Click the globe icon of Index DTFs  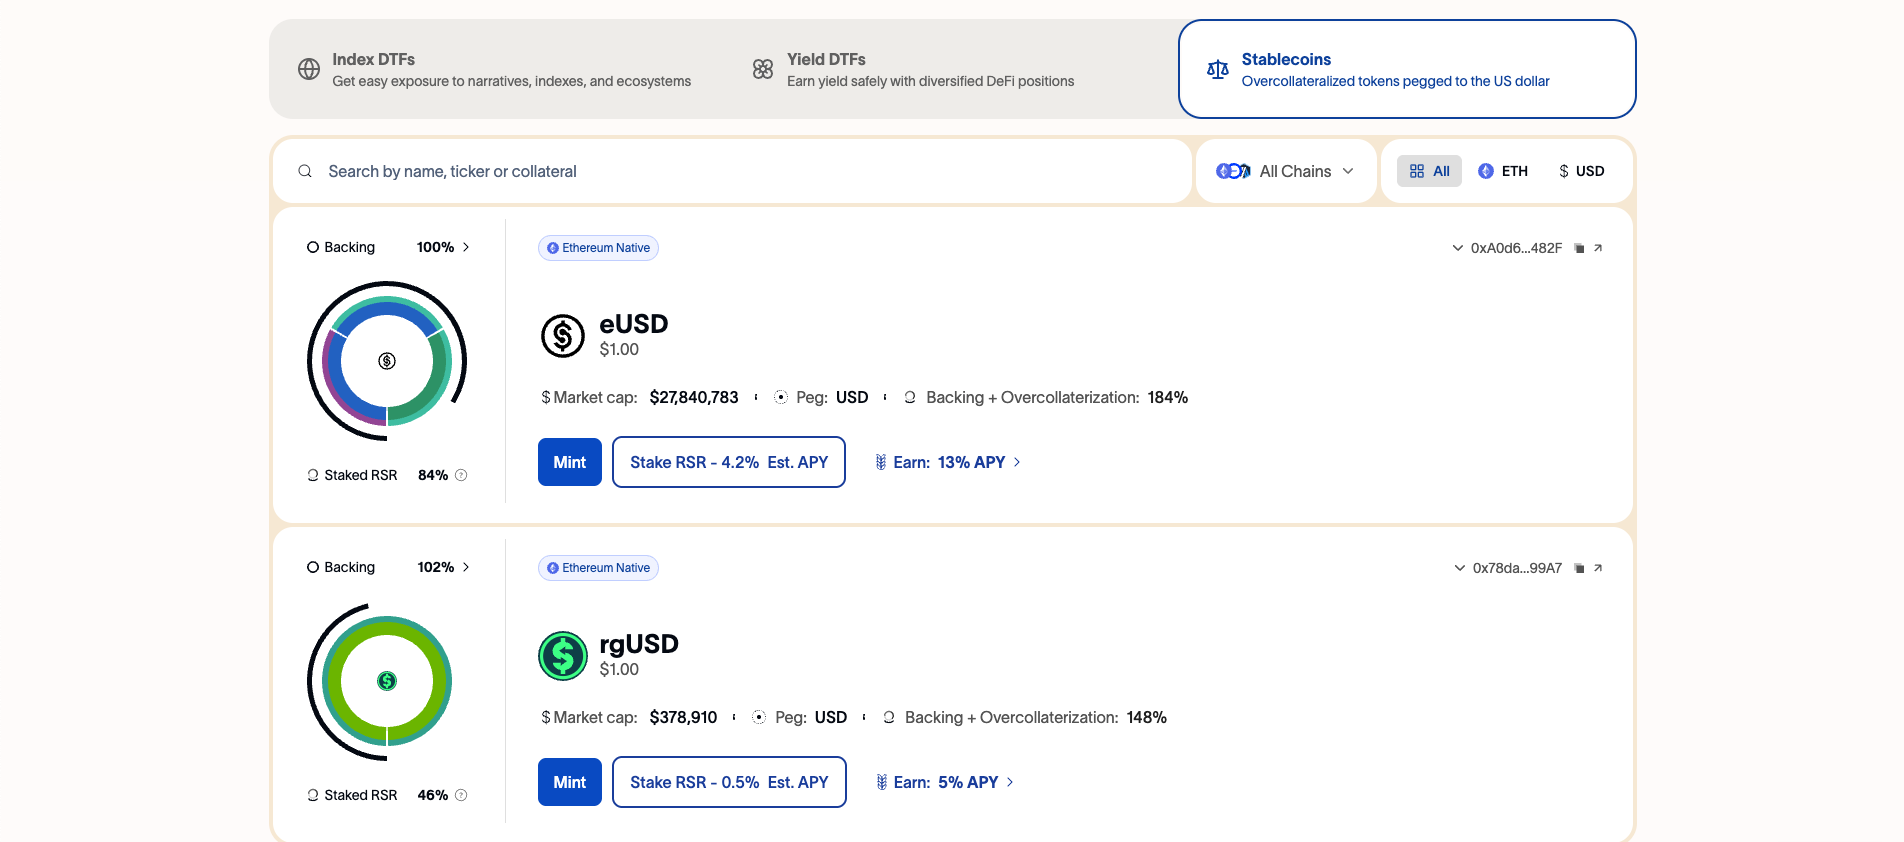coord(309,69)
